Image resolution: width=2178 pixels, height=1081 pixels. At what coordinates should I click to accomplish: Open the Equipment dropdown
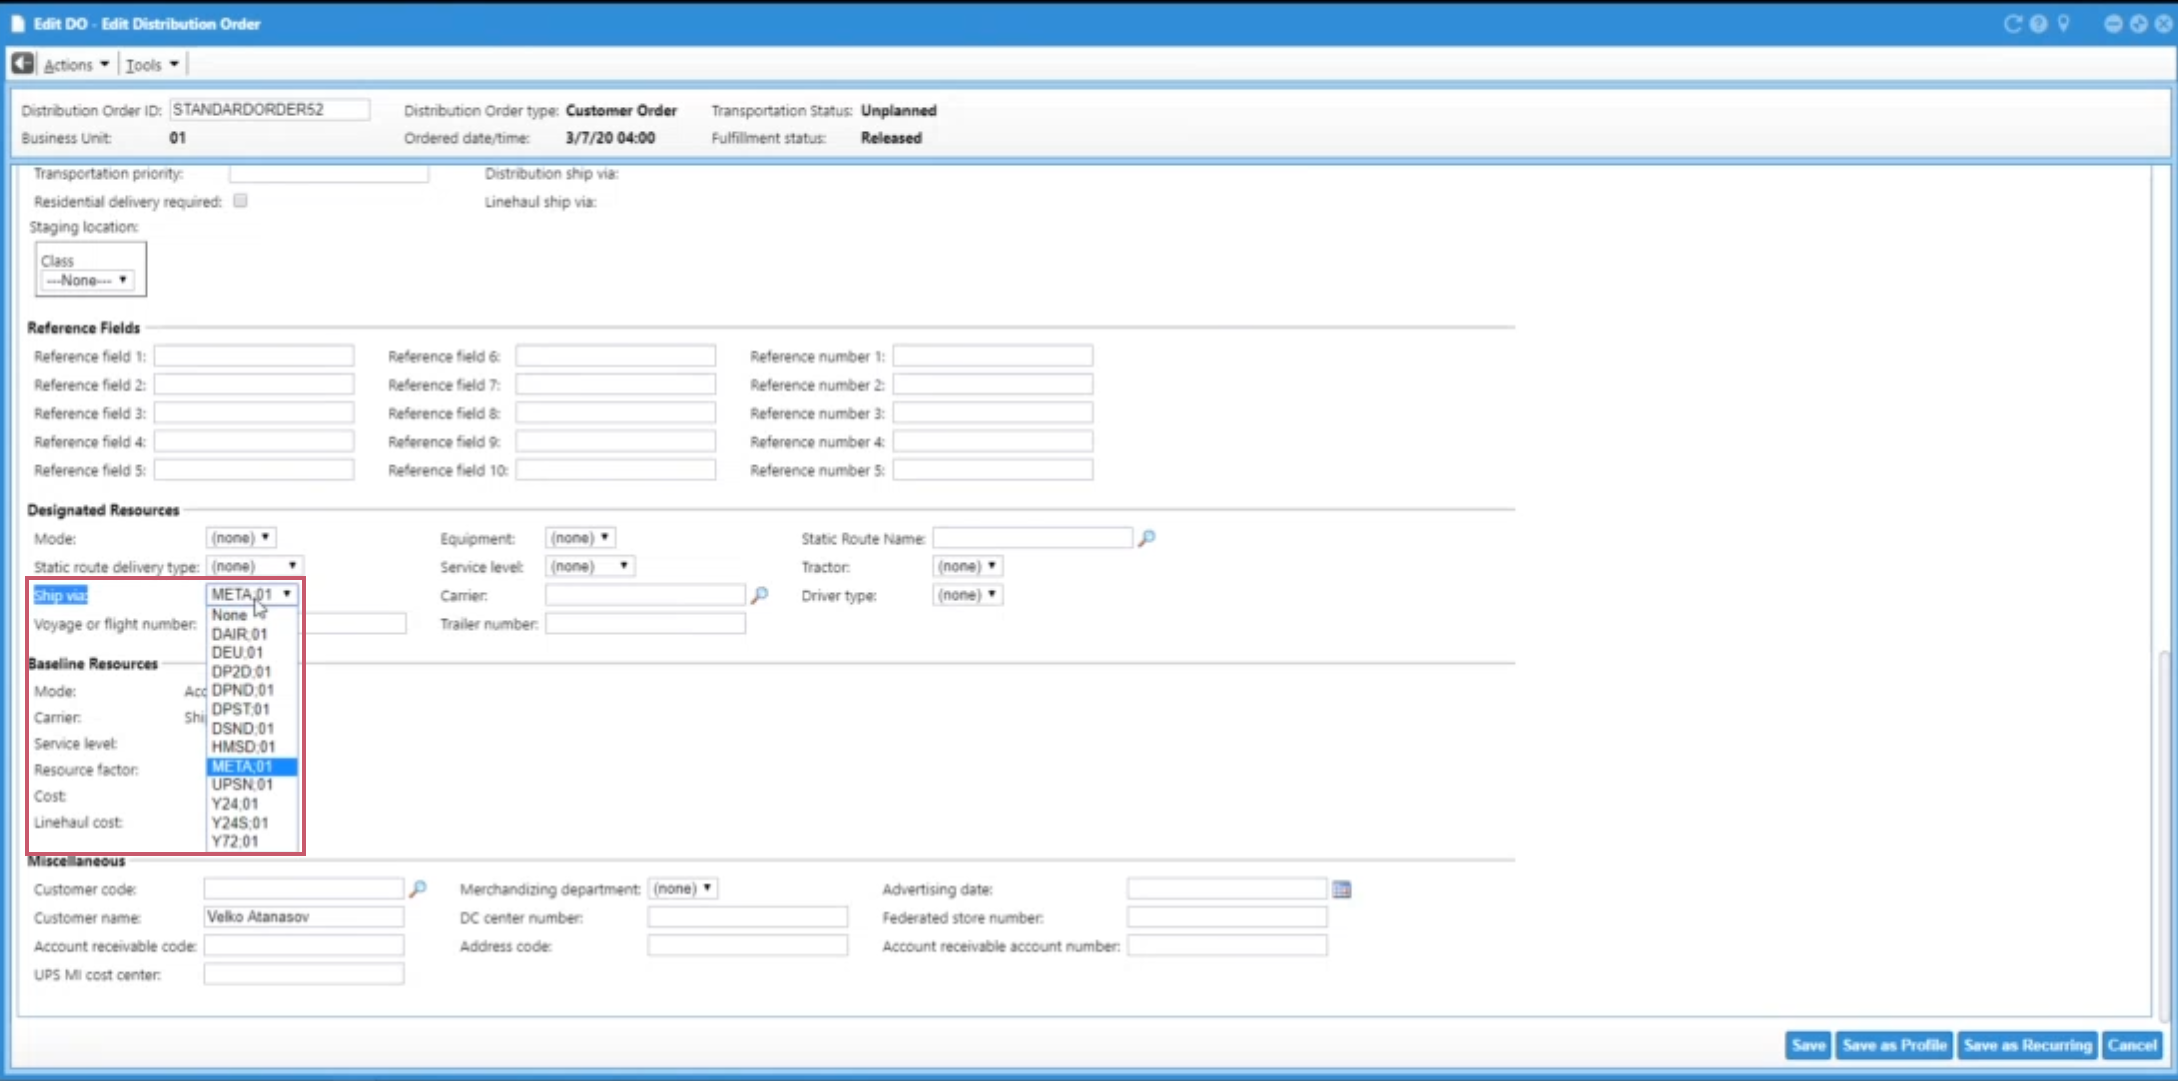pyautogui.click(x=580, y=538)
